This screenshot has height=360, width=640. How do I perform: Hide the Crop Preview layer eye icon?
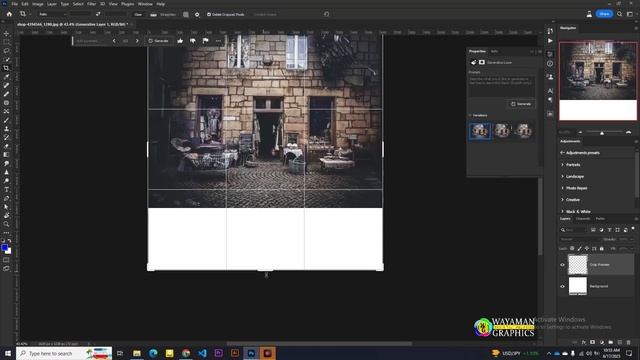562,264
